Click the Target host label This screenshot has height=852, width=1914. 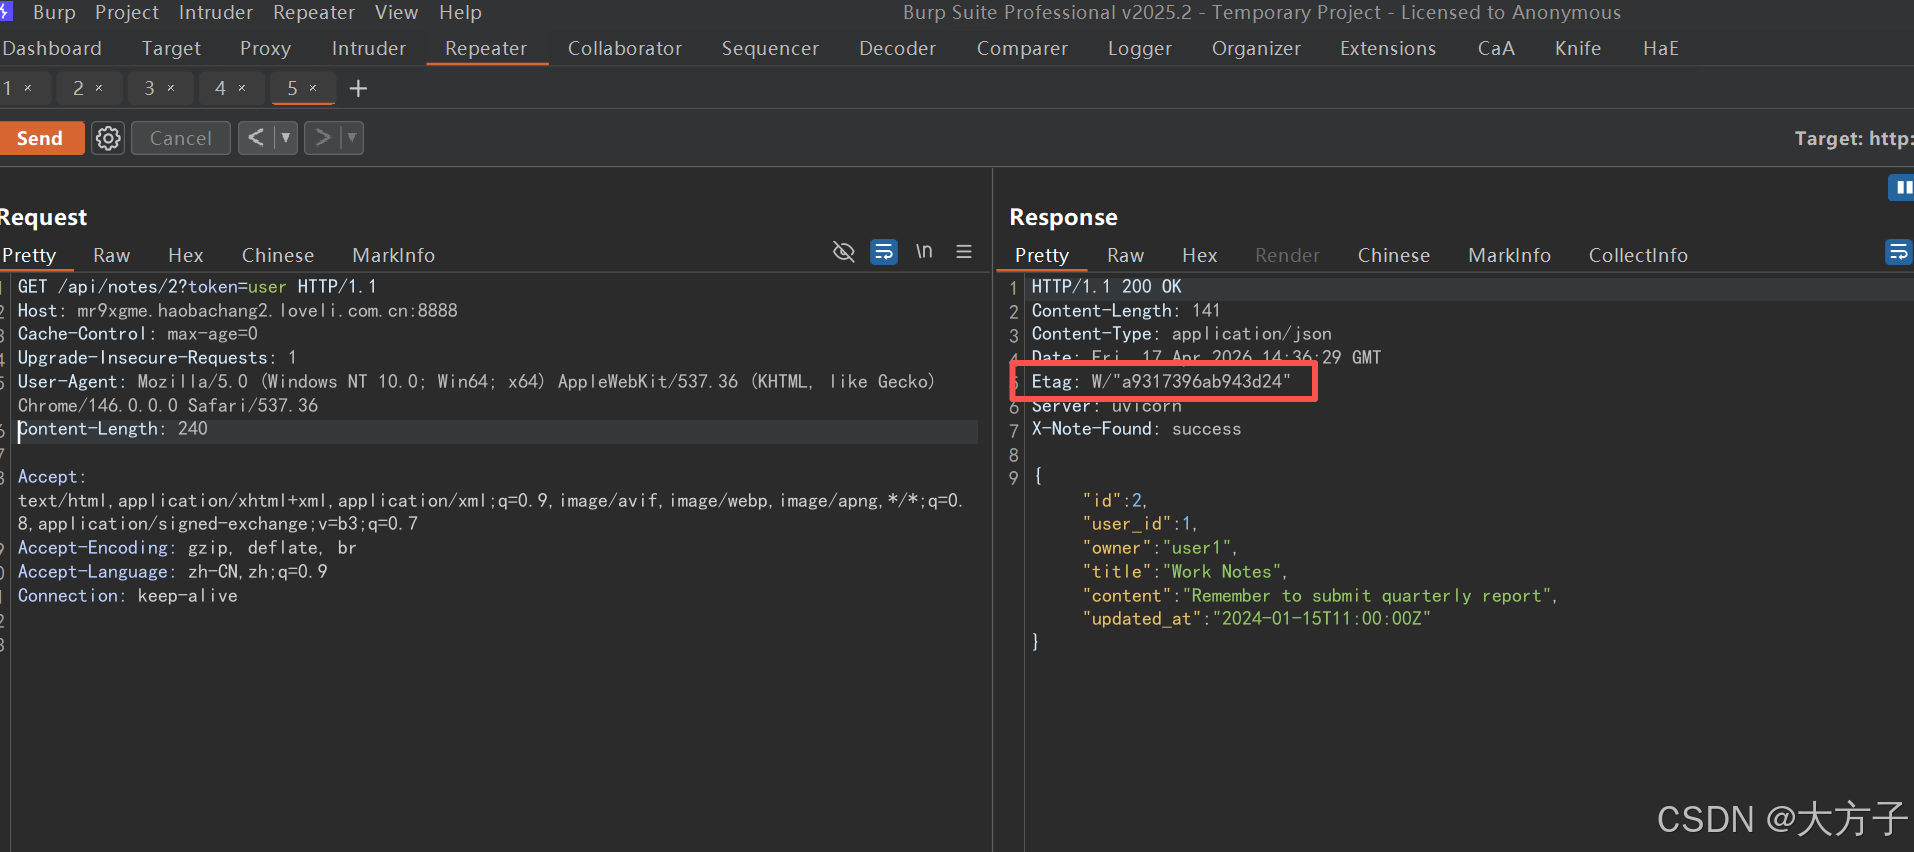(x=1853, y=138)
